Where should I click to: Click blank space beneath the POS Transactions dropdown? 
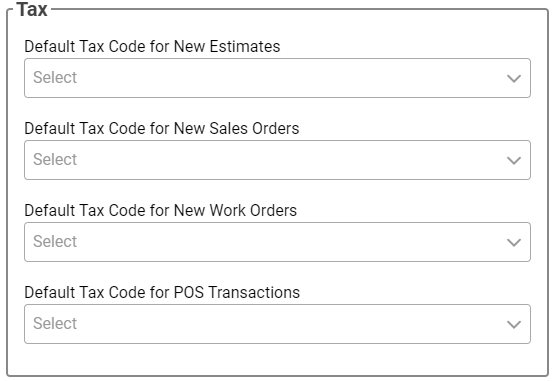coord(277,359)
